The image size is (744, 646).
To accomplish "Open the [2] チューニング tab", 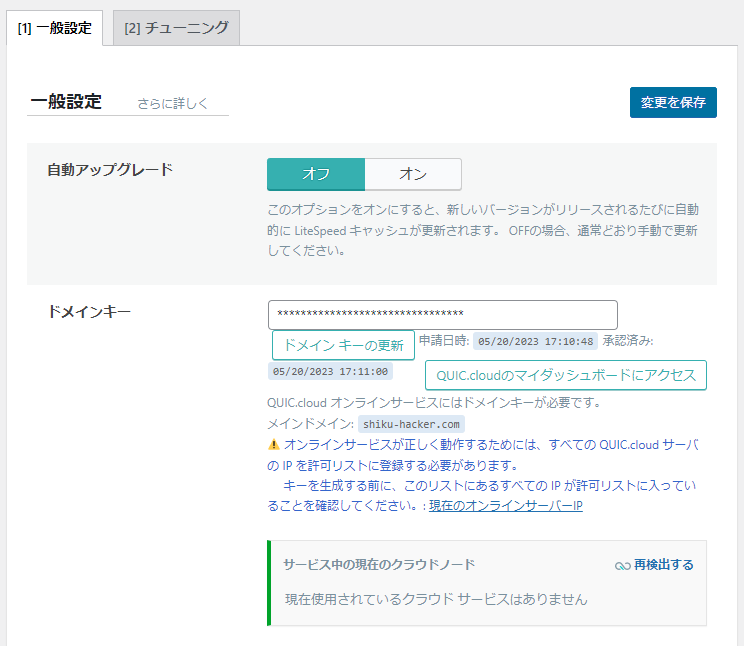I will click(x=176, y=28).
